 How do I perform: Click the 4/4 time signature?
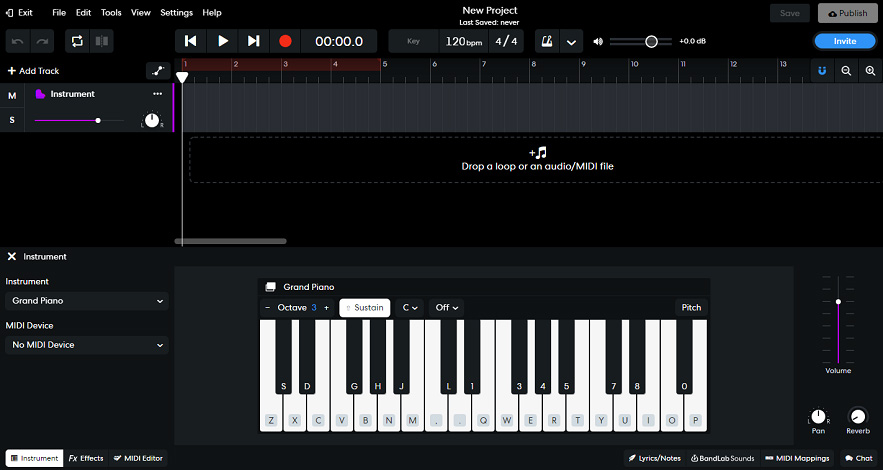coord(506,41)
